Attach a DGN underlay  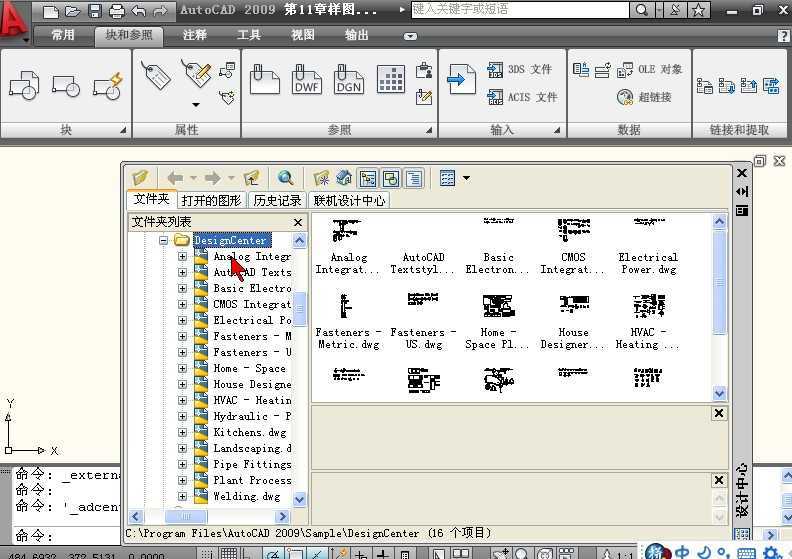point(349,80)
